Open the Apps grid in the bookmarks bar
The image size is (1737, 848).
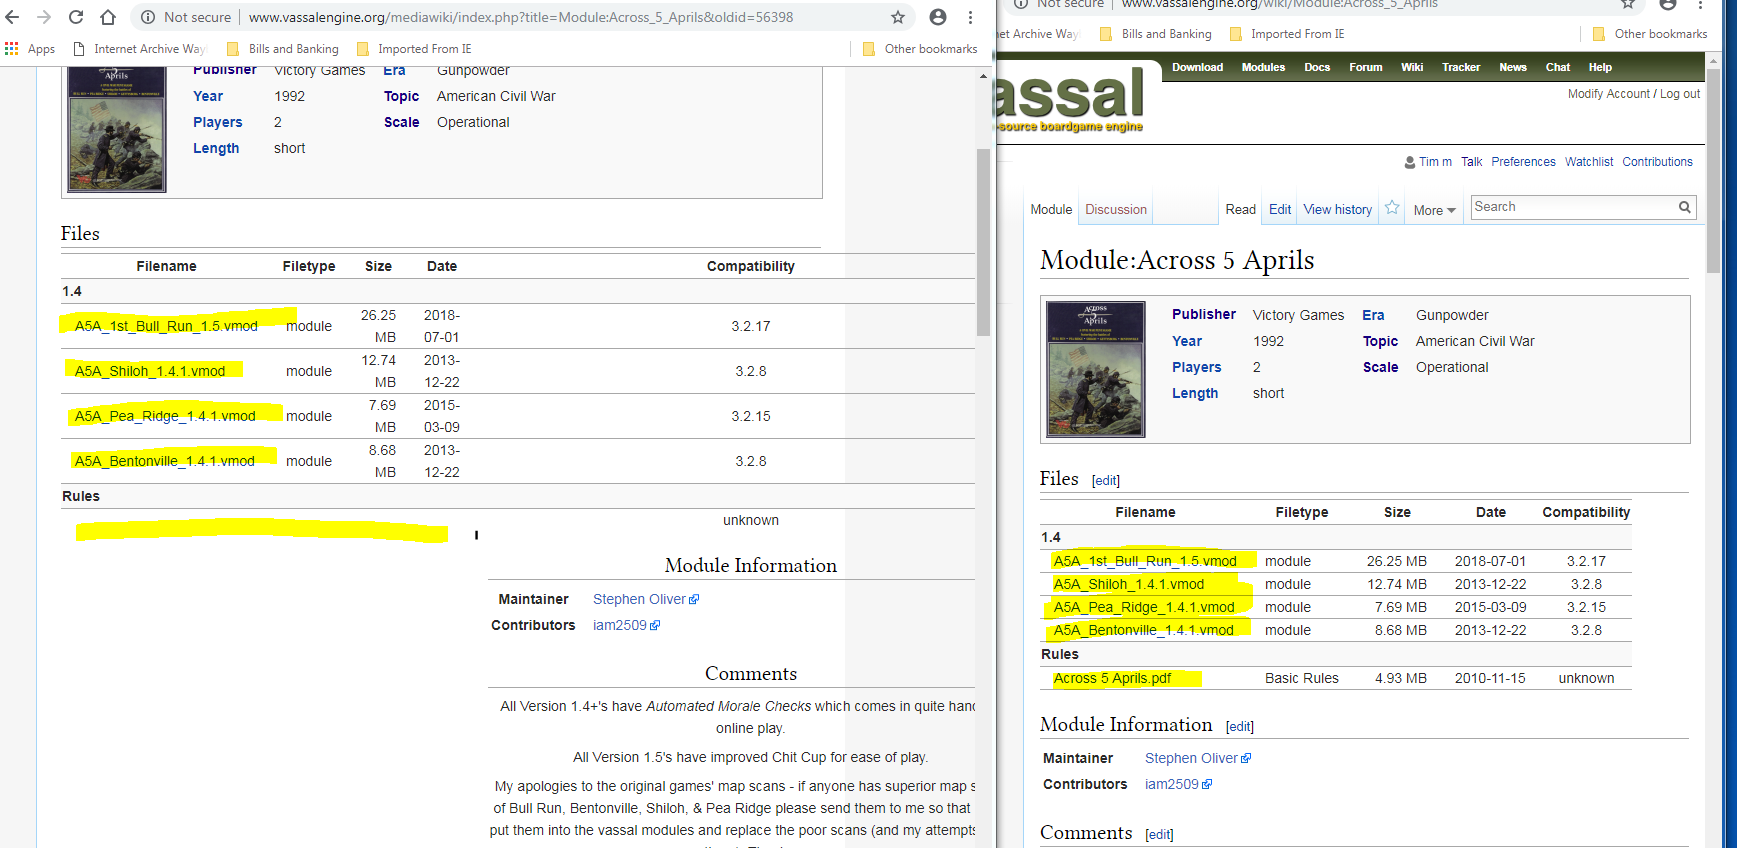tap(30, 49)
